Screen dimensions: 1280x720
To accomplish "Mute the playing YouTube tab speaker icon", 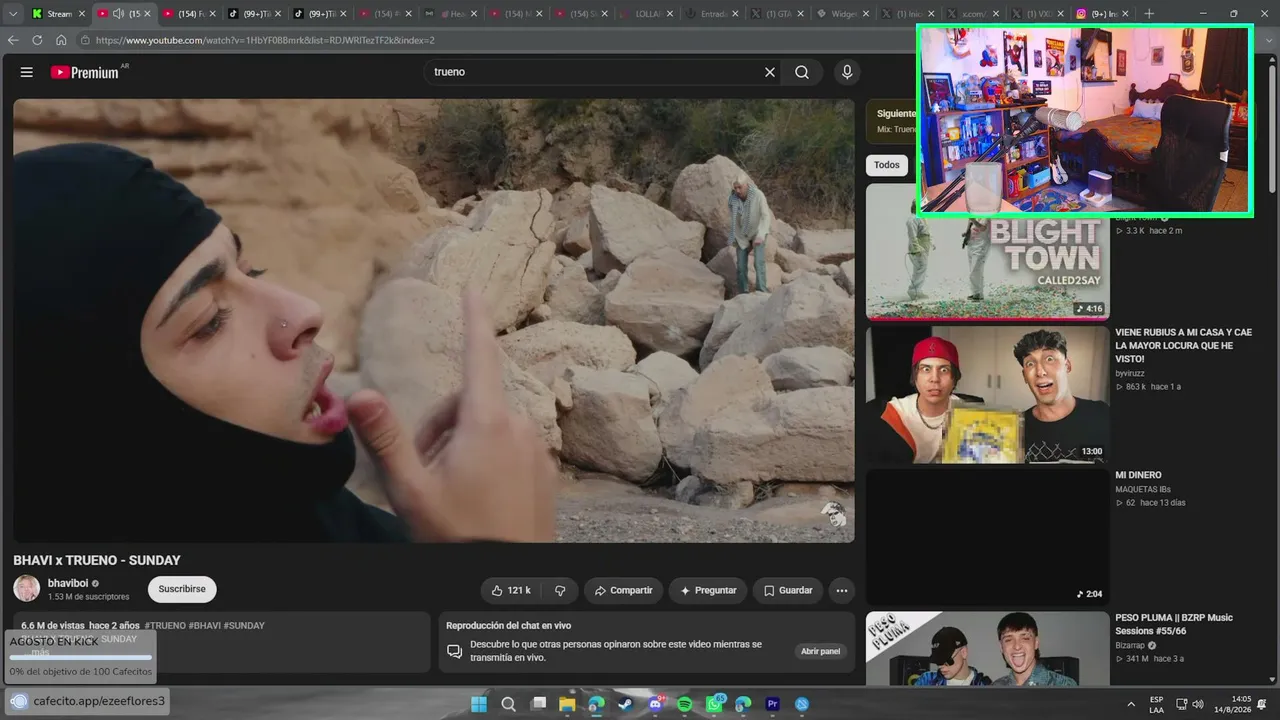I will pos(118,14).
